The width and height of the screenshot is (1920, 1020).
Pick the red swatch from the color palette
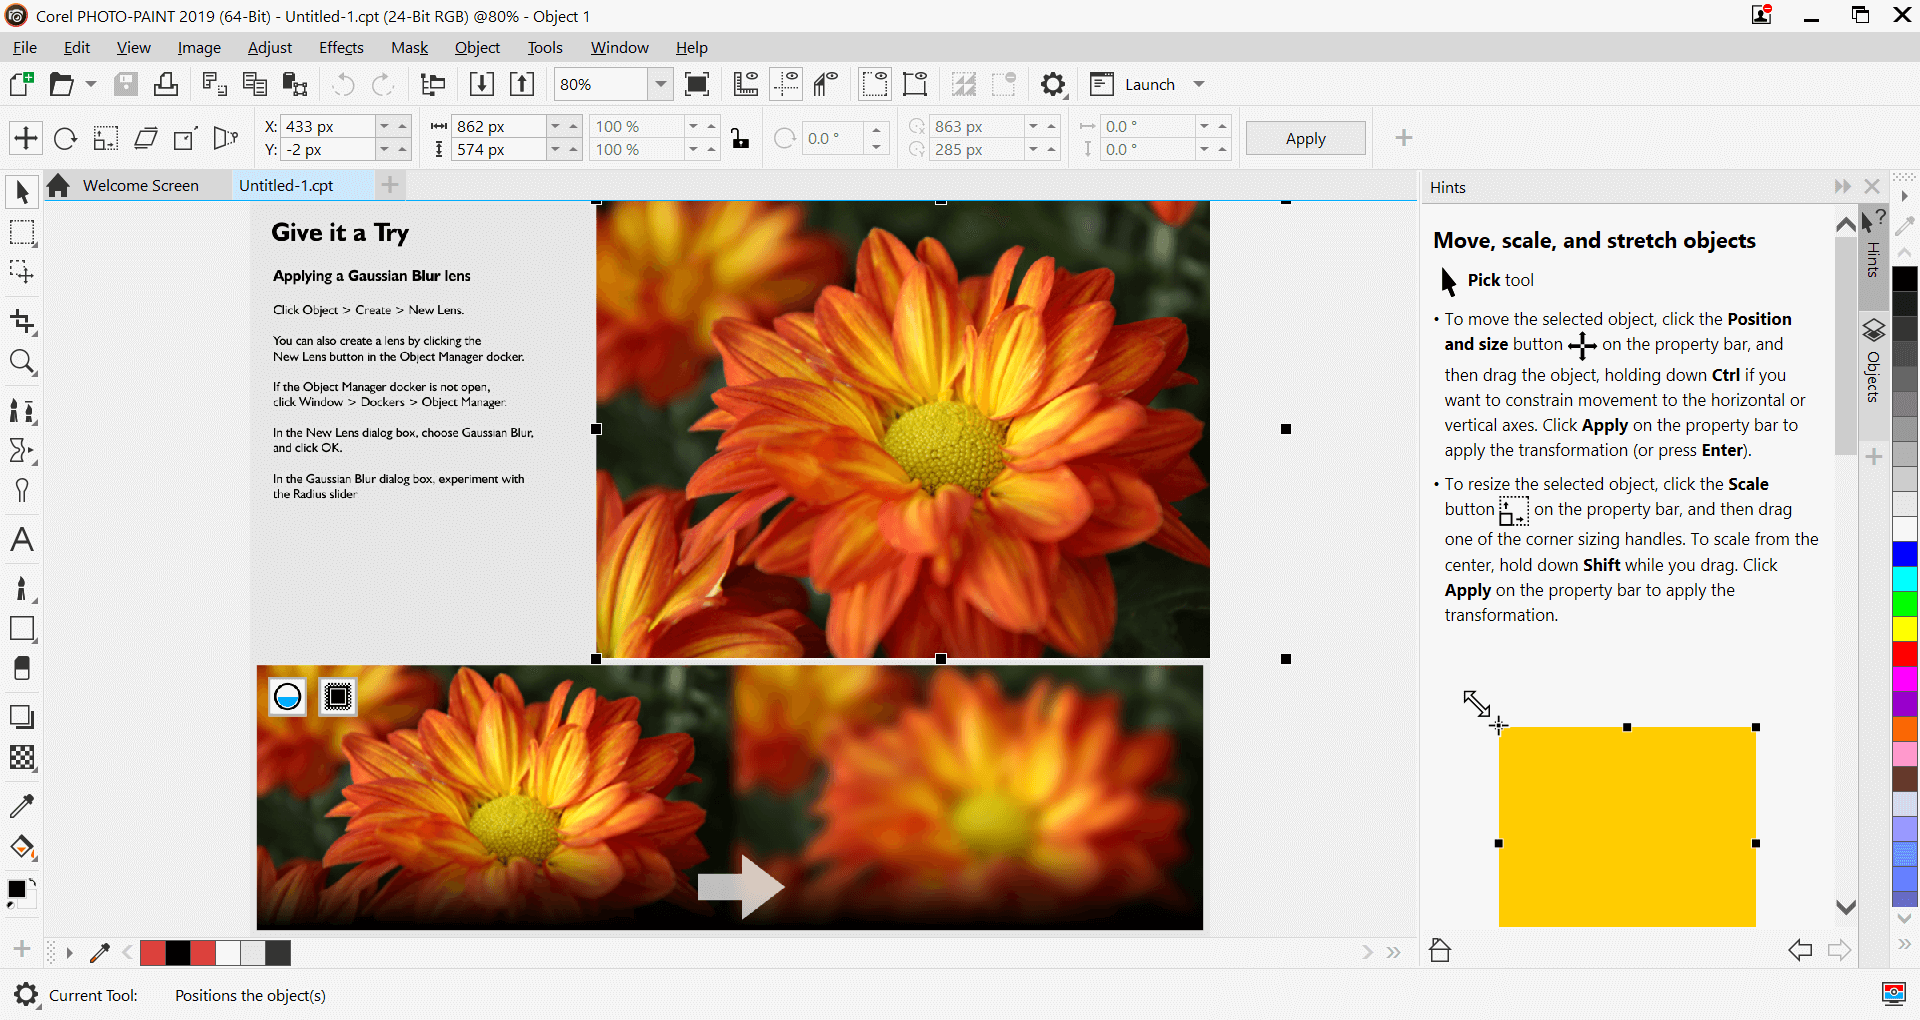1905,655
